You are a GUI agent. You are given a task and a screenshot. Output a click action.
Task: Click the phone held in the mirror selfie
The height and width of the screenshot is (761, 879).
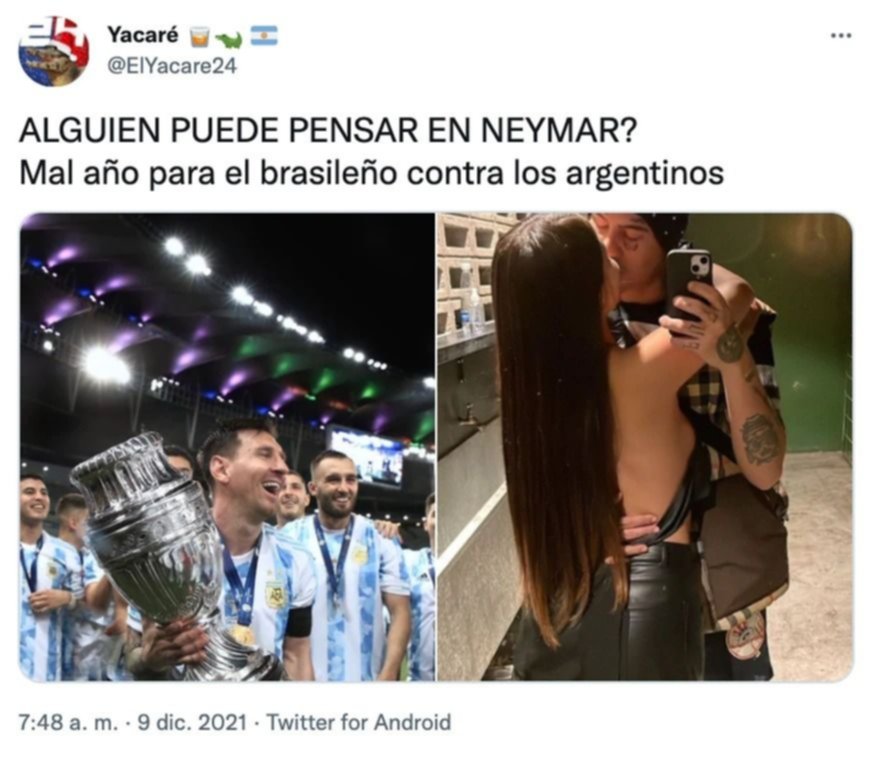pyautogui.click(x=688, y=289)
